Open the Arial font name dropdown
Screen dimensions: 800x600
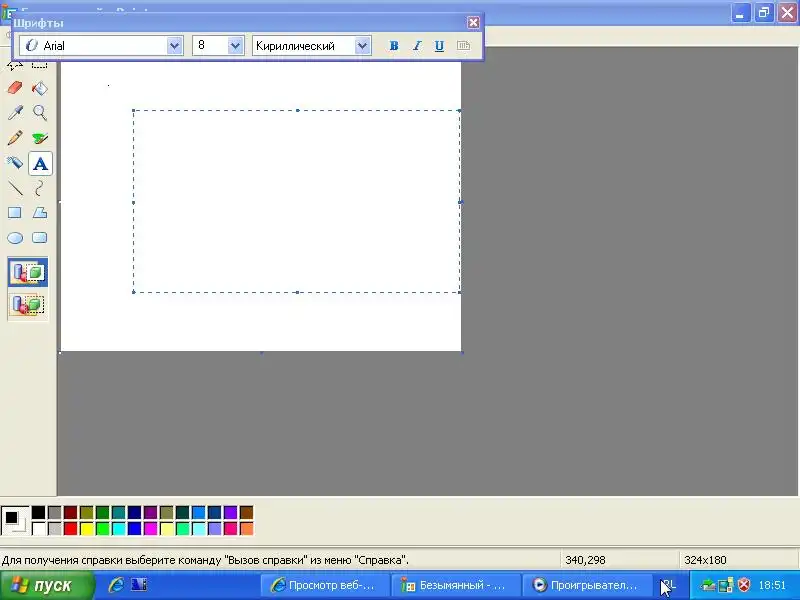pyautogui.click(x=174, y=46)
